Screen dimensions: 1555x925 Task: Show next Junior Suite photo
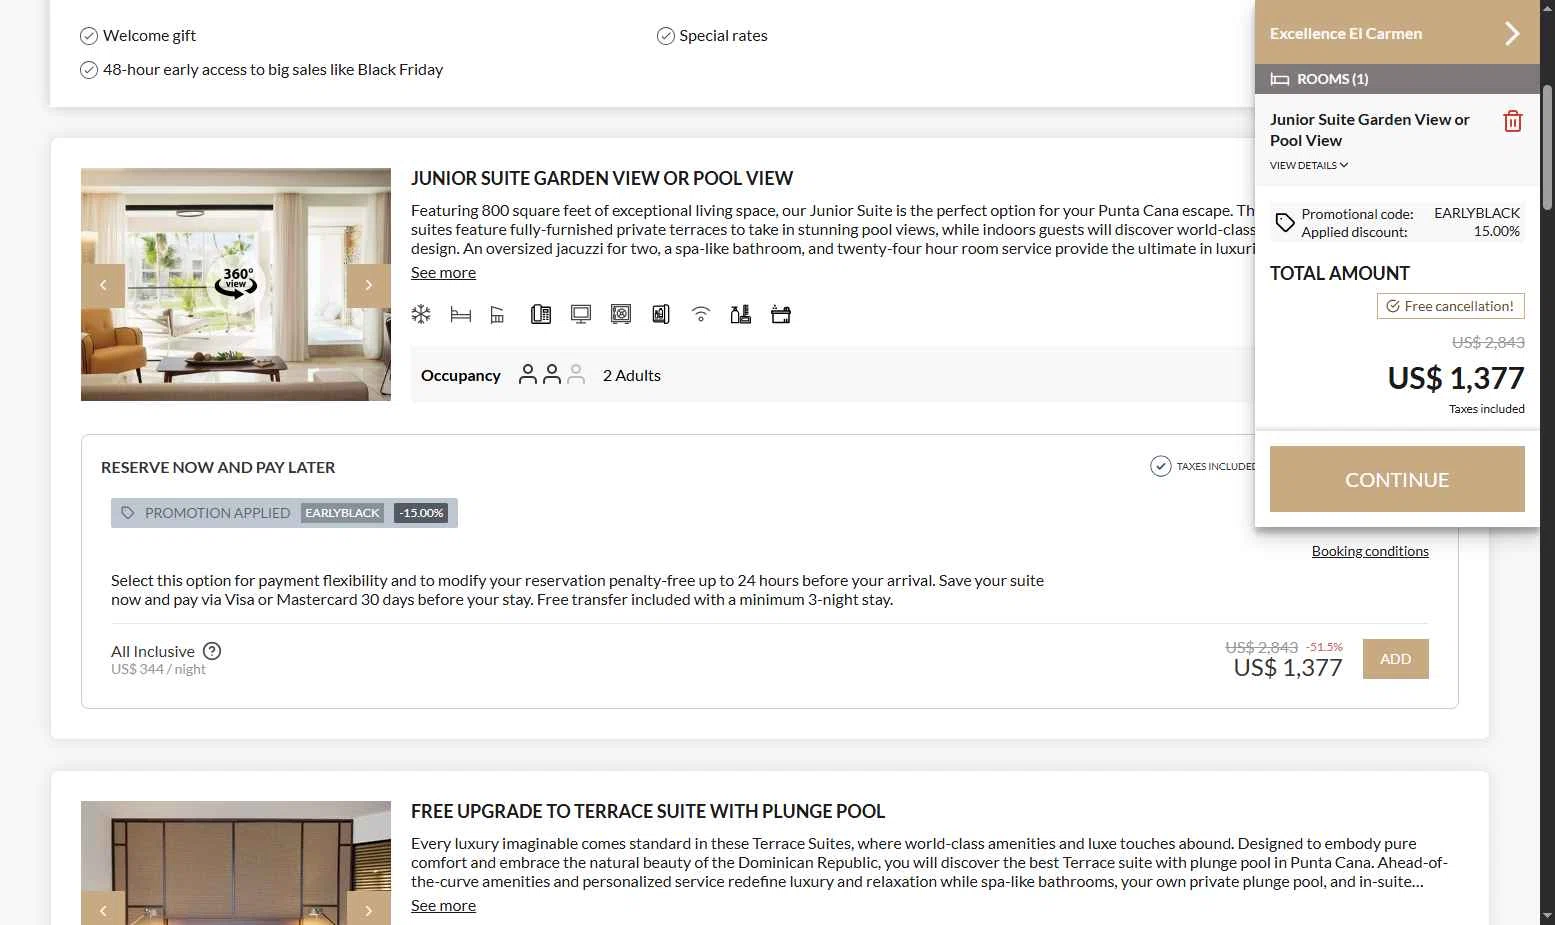[x=369, y=286]
